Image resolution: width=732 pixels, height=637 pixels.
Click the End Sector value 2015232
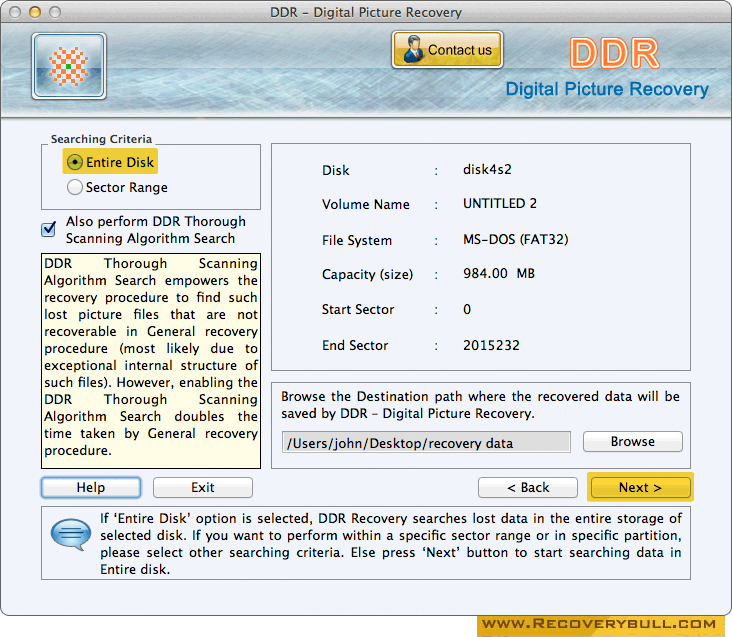[x=491, y=345]
